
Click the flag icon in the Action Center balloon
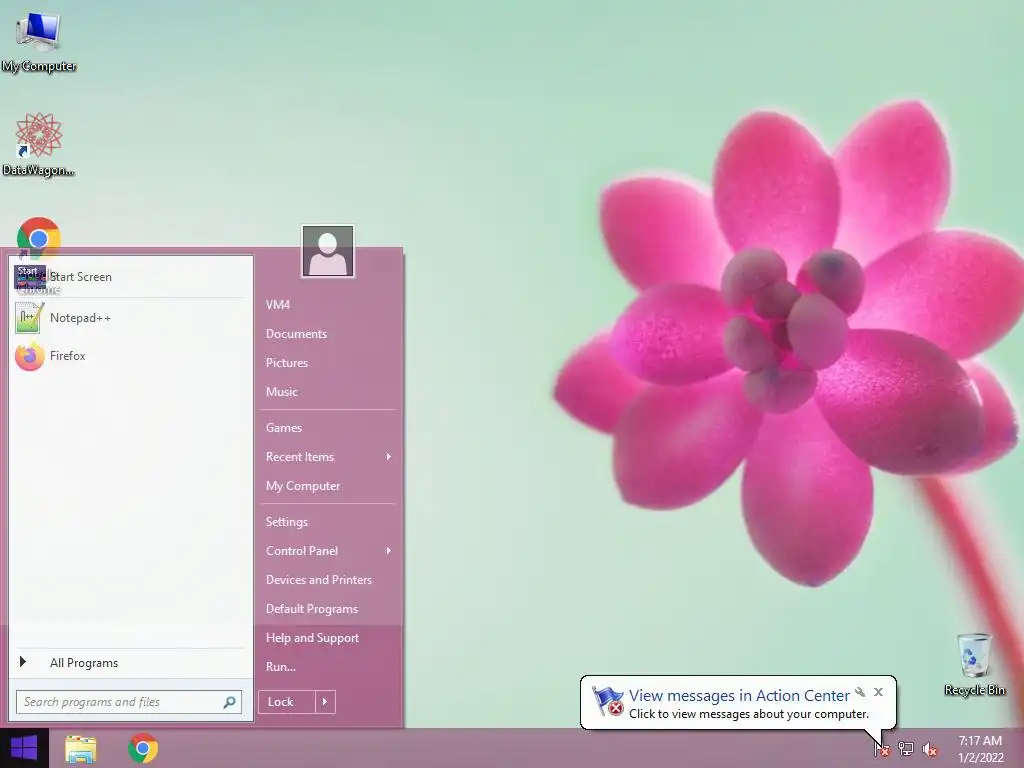coord(607,701)
